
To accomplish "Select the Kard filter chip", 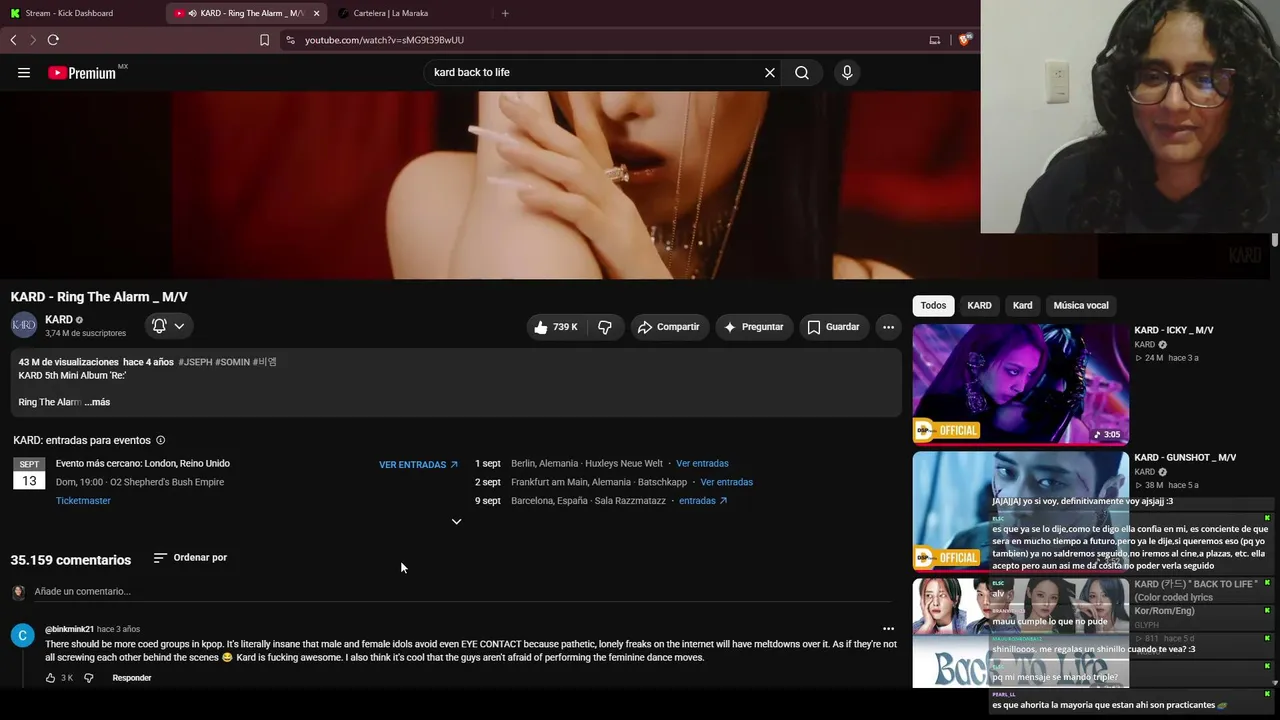I will [1022, 305].
